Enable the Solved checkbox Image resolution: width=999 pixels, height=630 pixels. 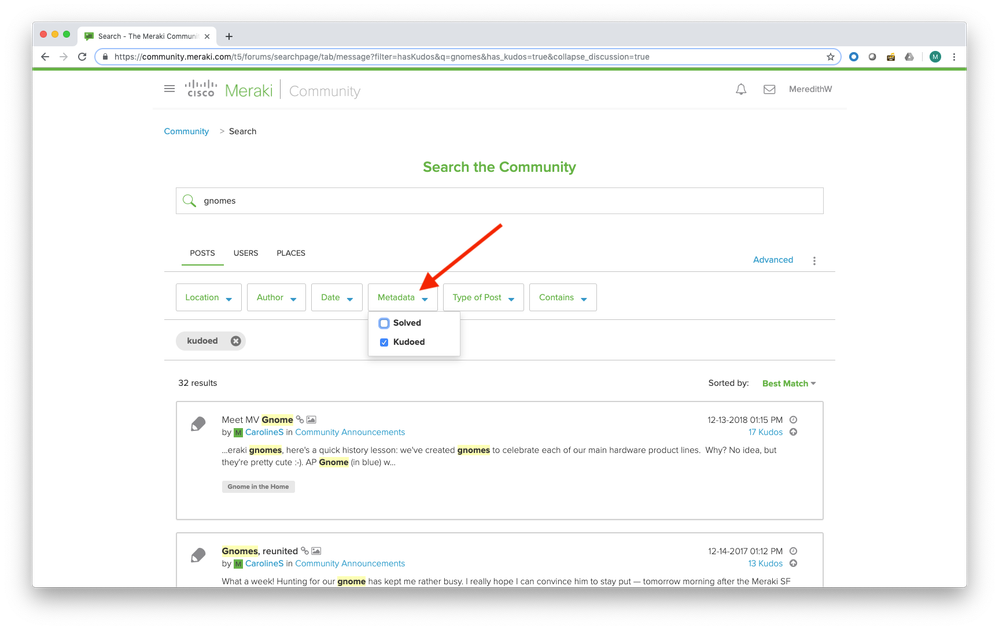coord(384,323)
